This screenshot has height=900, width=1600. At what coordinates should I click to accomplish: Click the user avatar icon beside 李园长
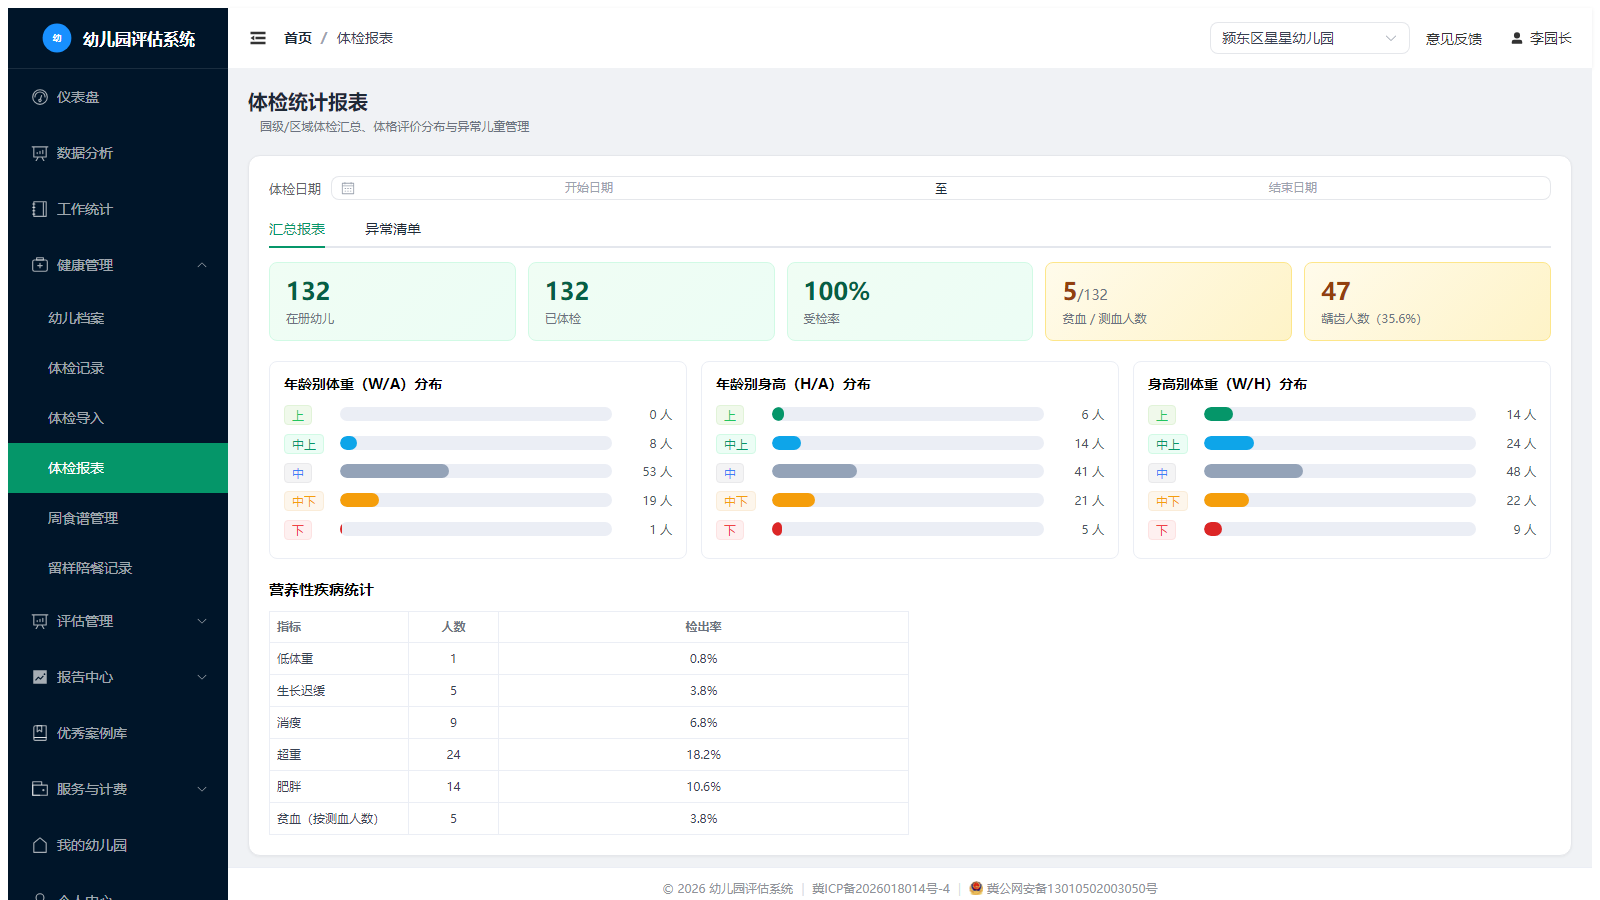click(1517, 38)
